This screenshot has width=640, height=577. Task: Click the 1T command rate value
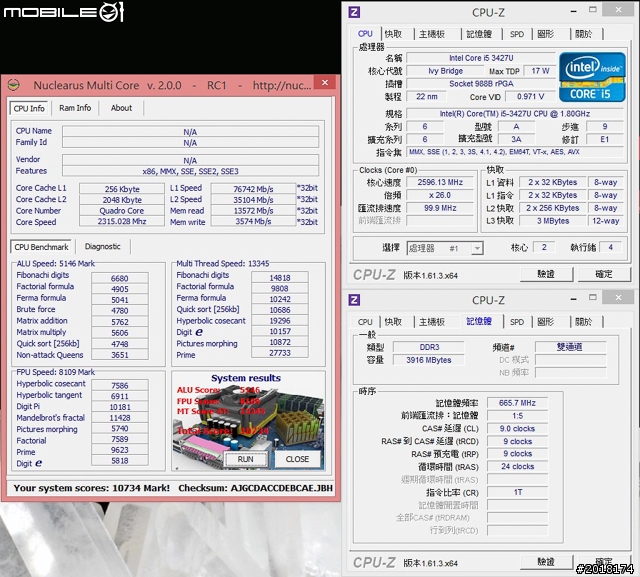tap(517, 492)
